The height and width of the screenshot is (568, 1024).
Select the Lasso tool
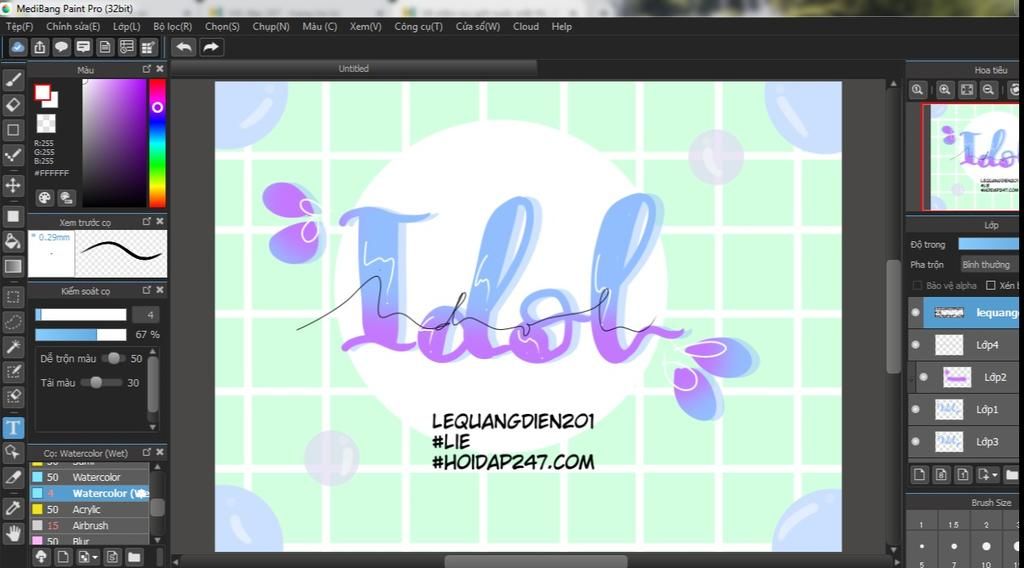coord(13,322)
